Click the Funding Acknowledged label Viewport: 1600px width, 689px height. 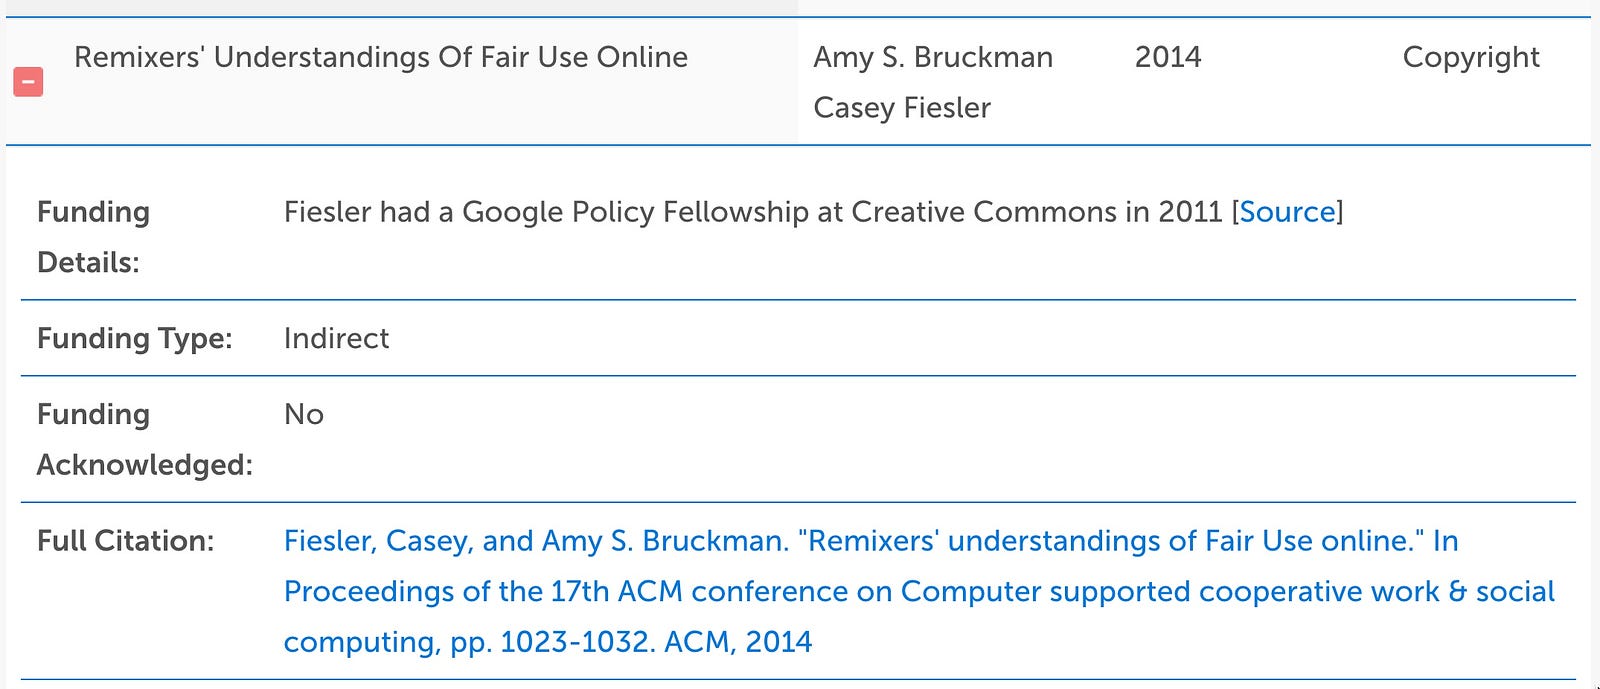click(144, 439)
